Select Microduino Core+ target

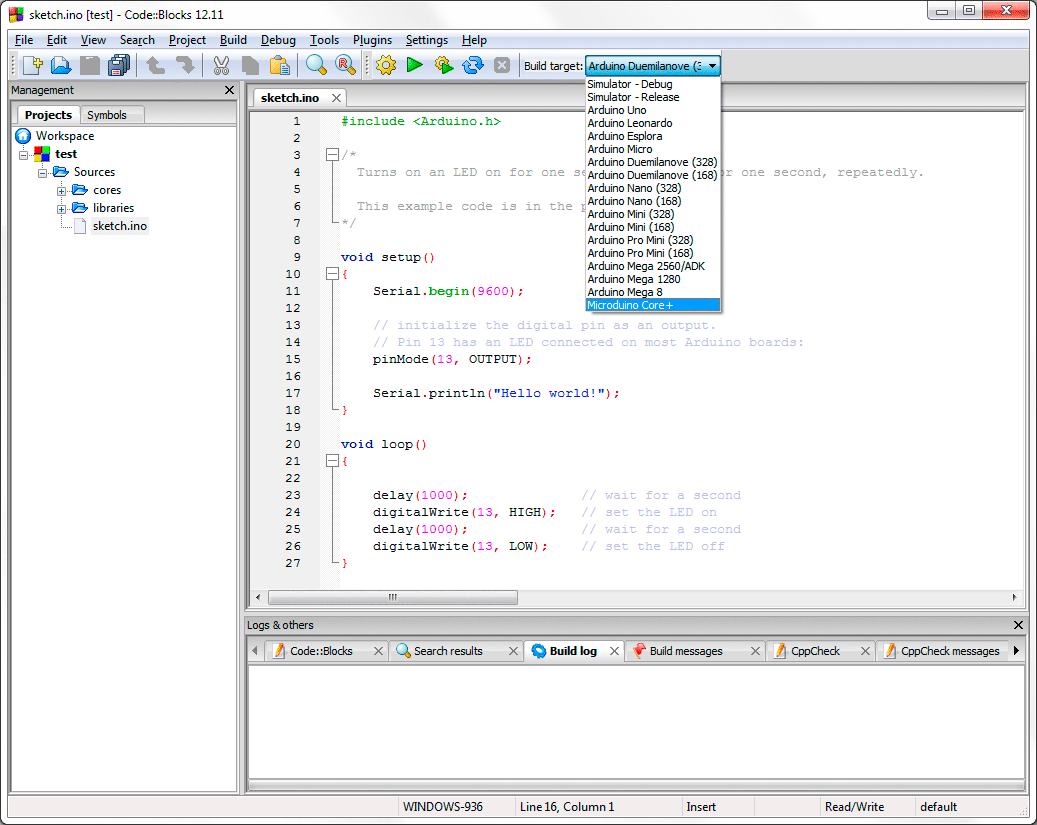653,306
